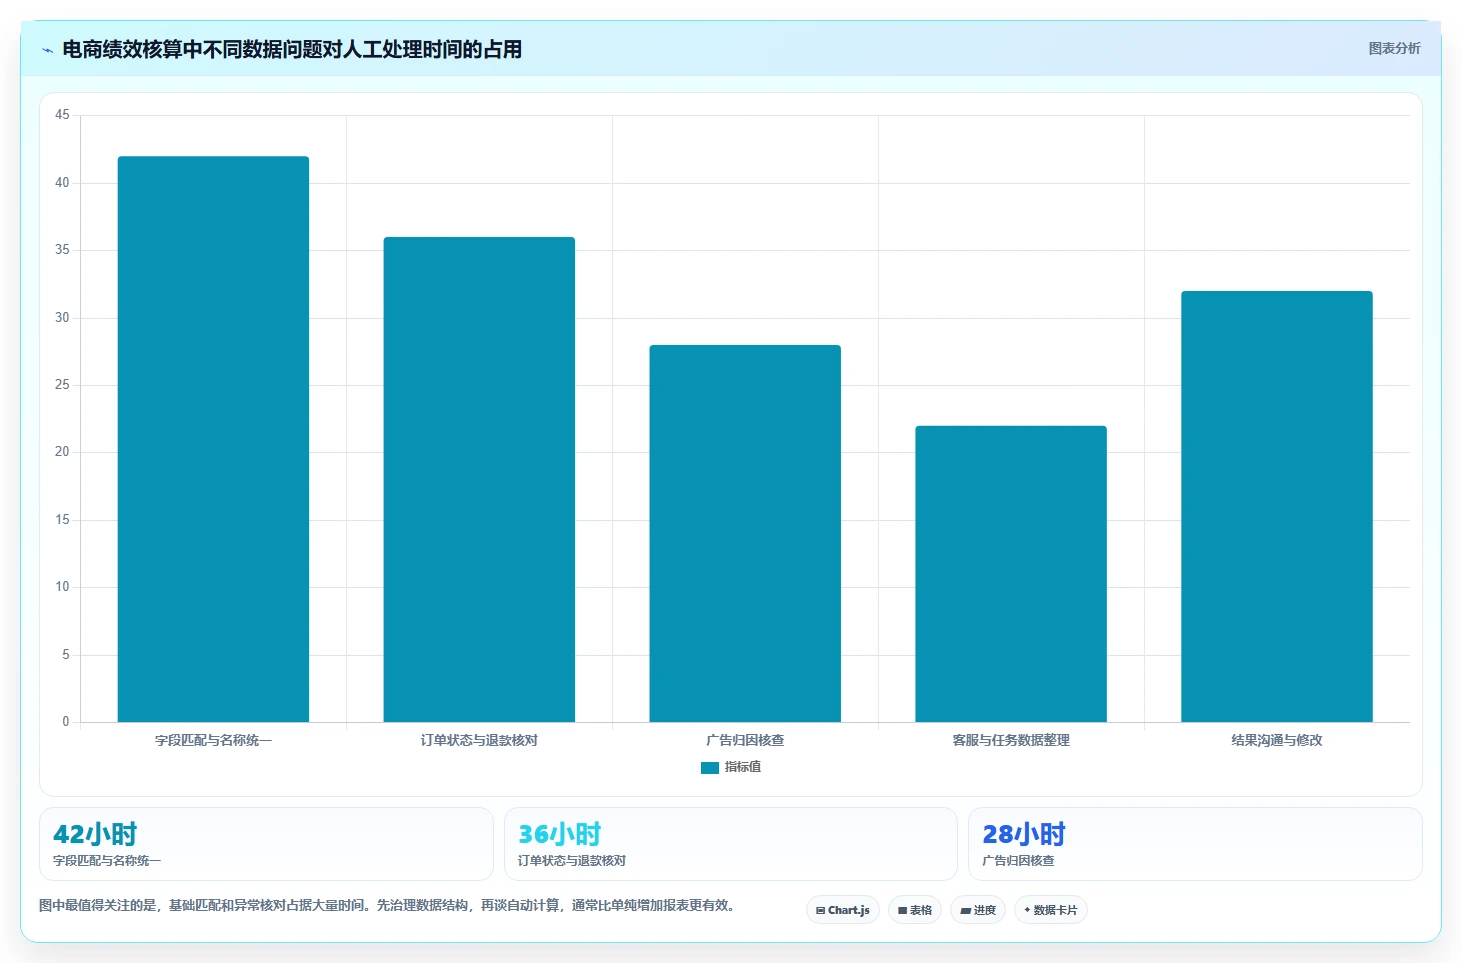
Task: Click the 订单状态与退款核对 bar
Action: coord(479,479)
